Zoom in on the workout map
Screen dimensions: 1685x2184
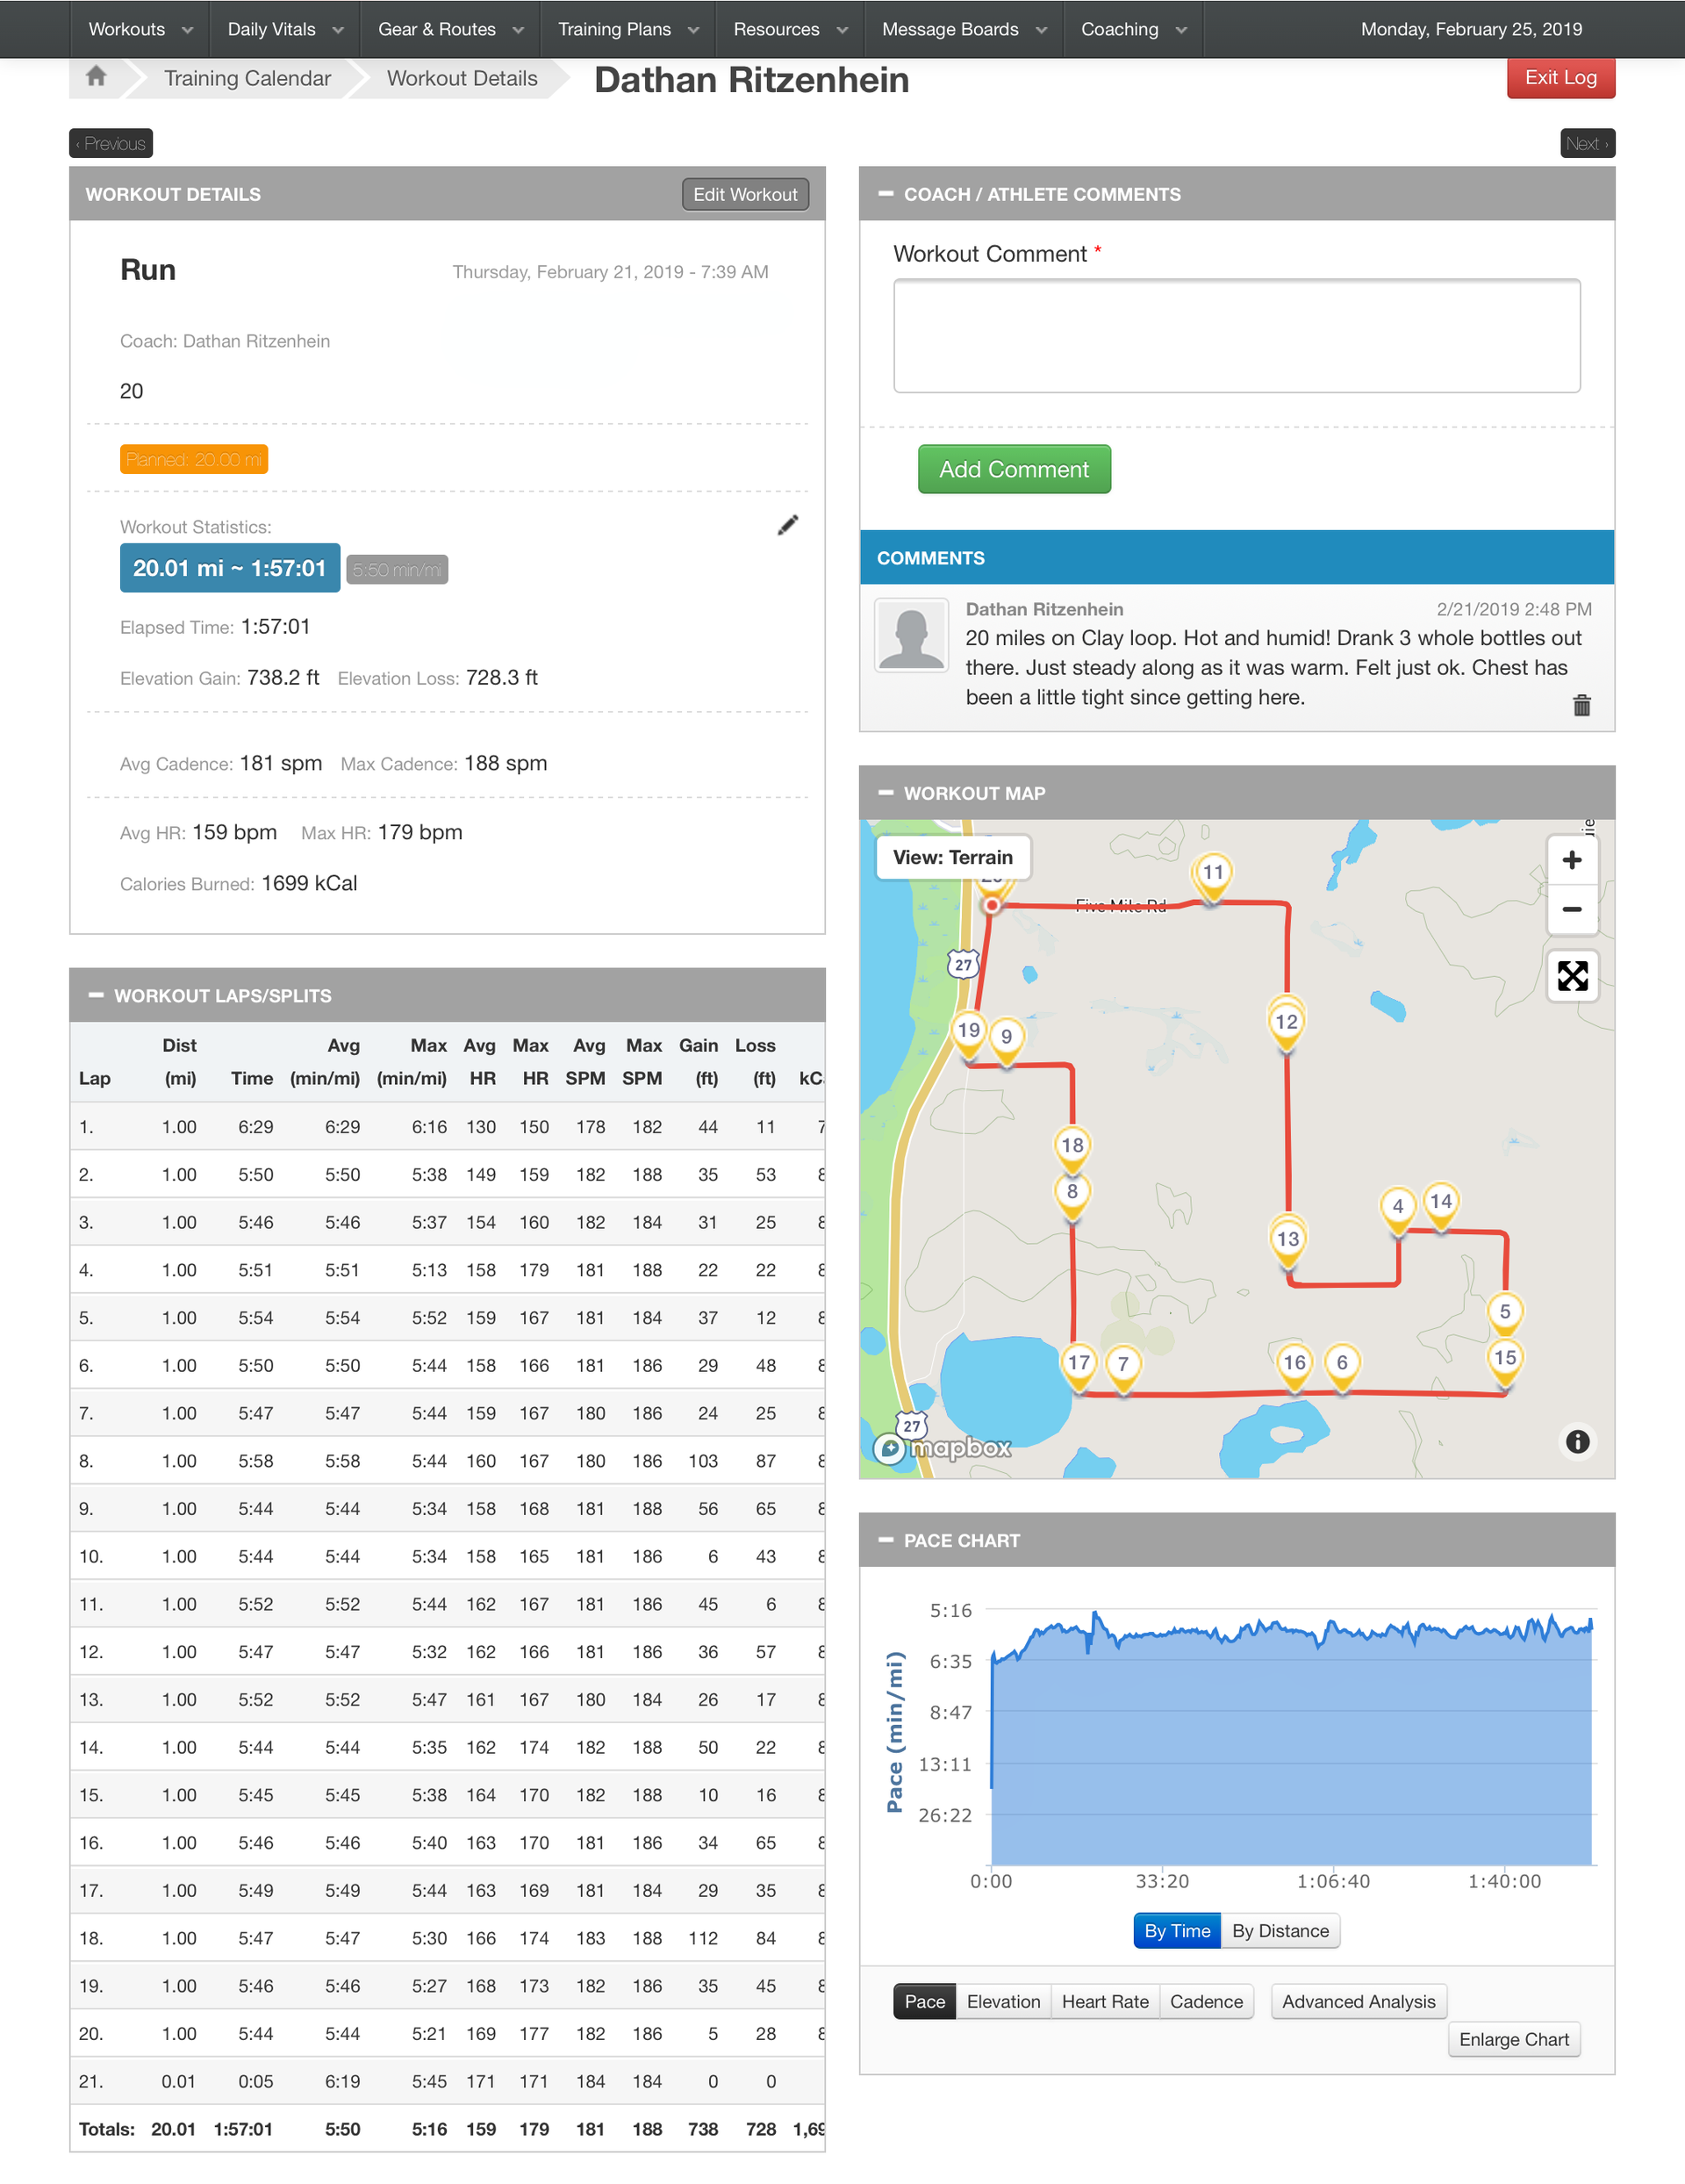tap(1571, 860)
